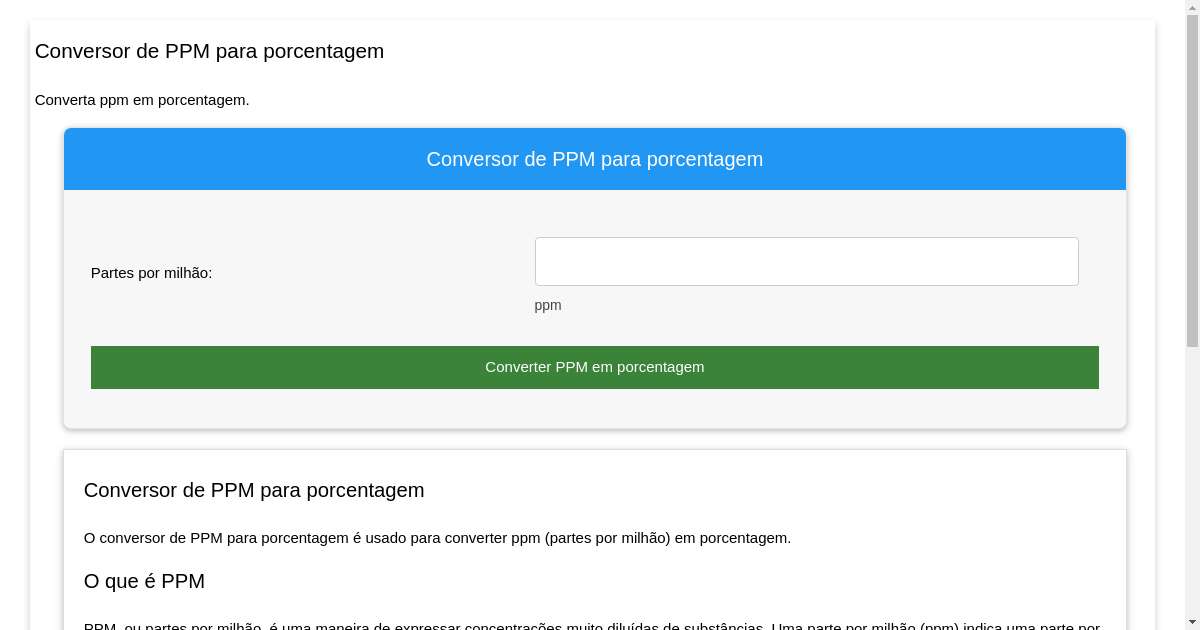Click the heading inside the white info card
Image resolution: width=1200 pixels, height=630 pixels.
pos(254,490)
